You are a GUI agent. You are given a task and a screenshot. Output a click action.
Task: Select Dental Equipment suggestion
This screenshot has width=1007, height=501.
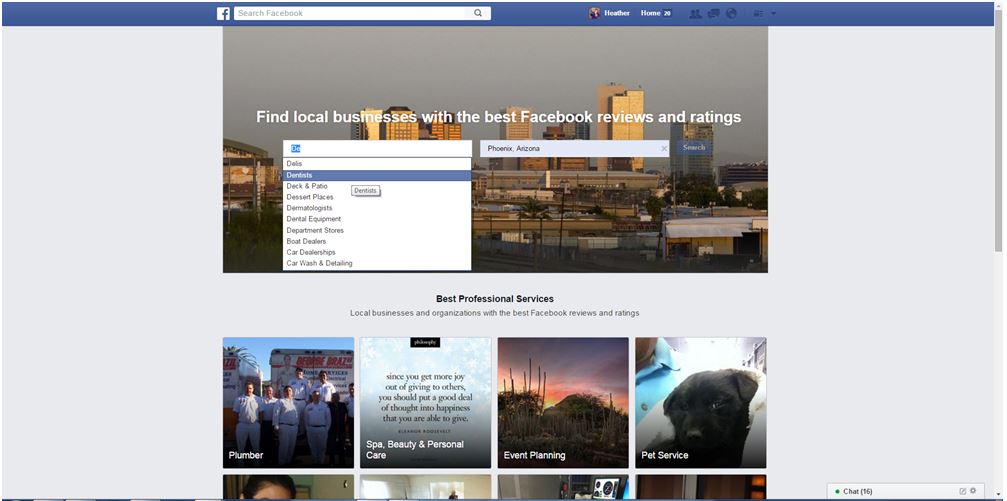click(x=377, y=219)
